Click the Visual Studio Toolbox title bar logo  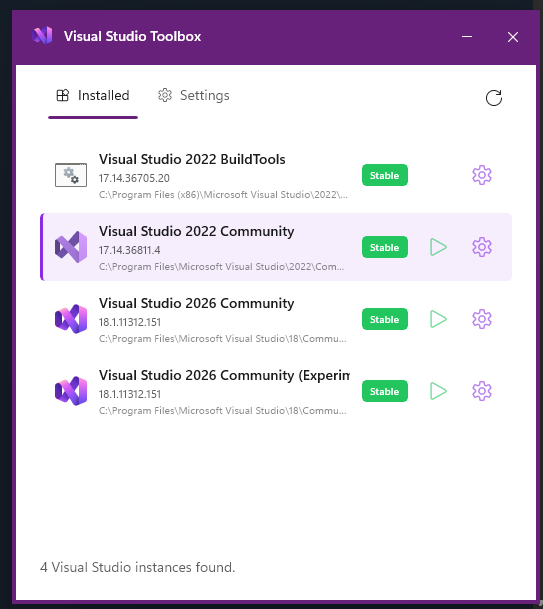(x=42, y=36)
